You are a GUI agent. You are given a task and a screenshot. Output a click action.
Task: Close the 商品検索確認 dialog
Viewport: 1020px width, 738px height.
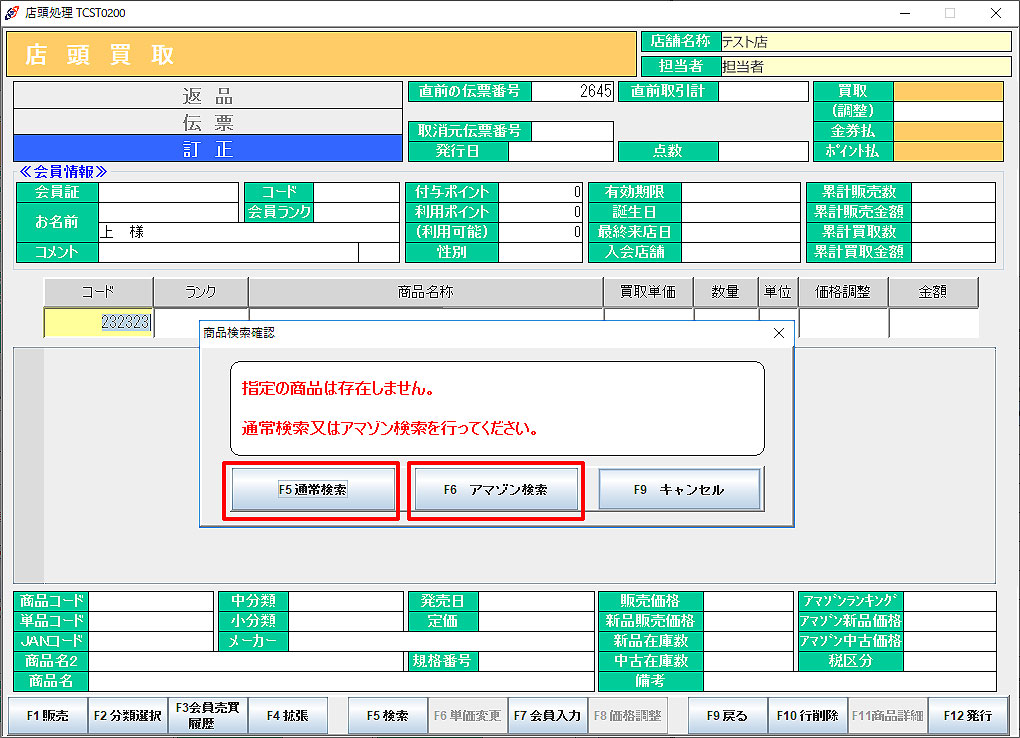[779, 333]
